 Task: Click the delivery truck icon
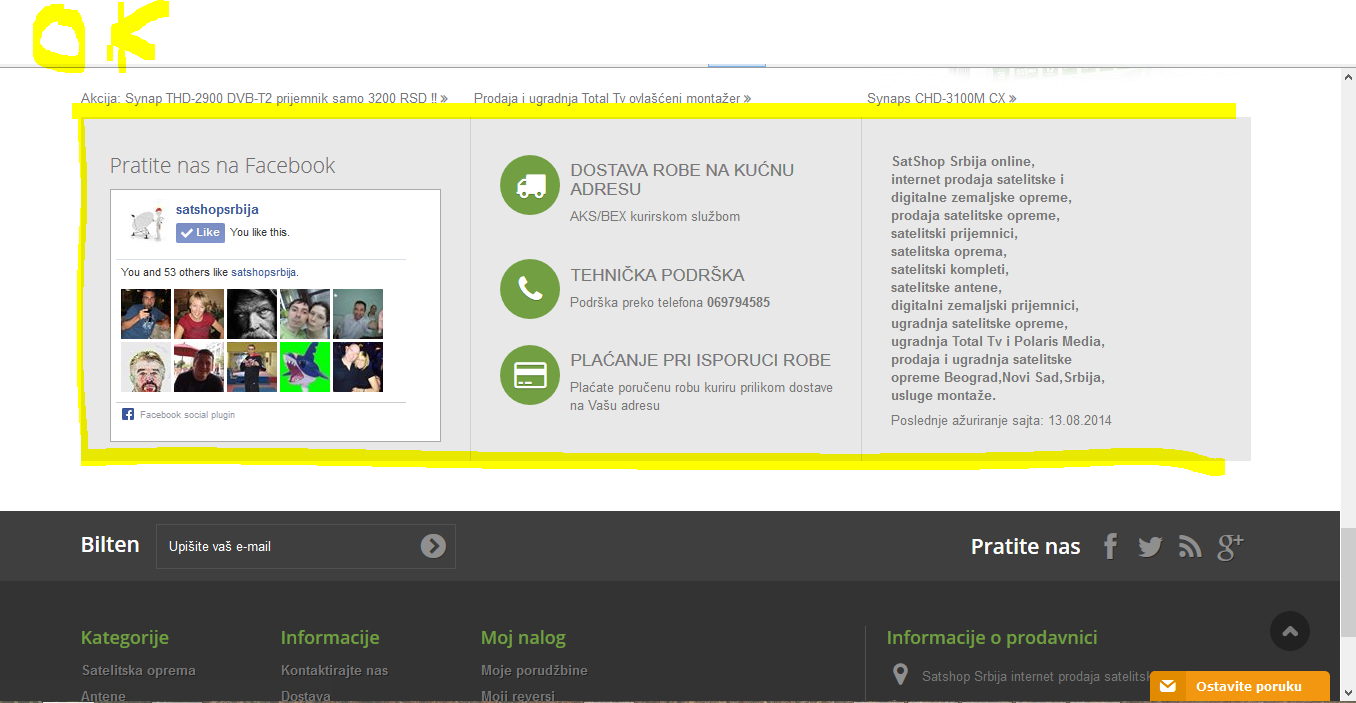pyautogui.click(x=530, y=185)
